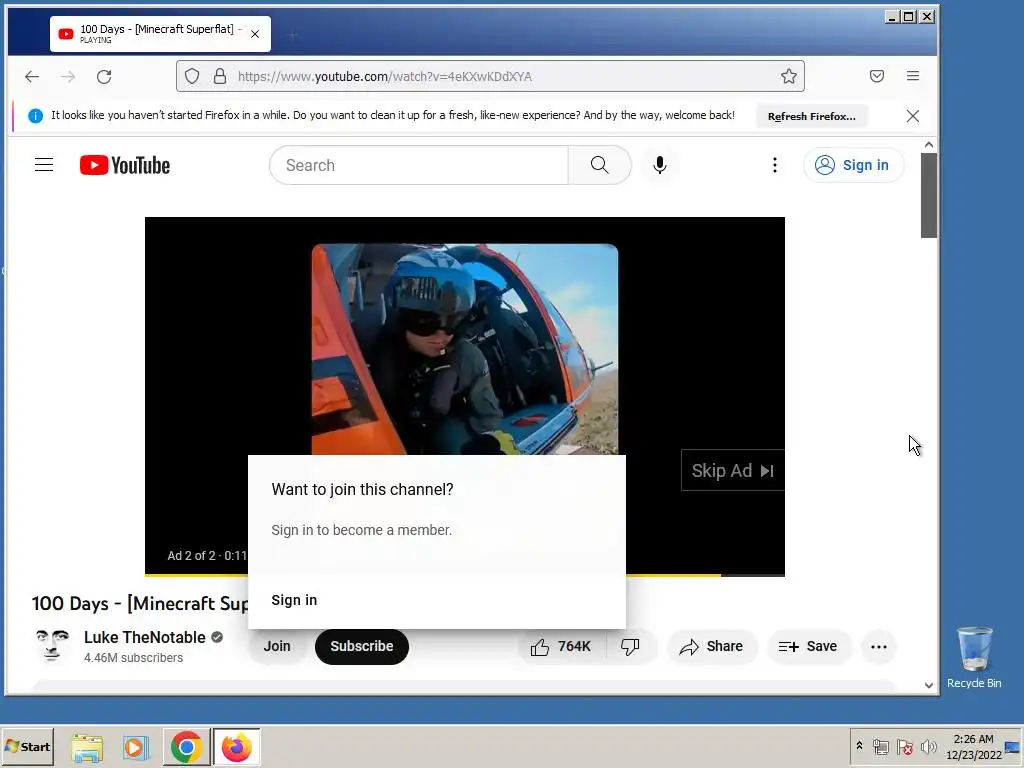Click the Join channel button
The image size is (1024, 768).
click(277, 647)
